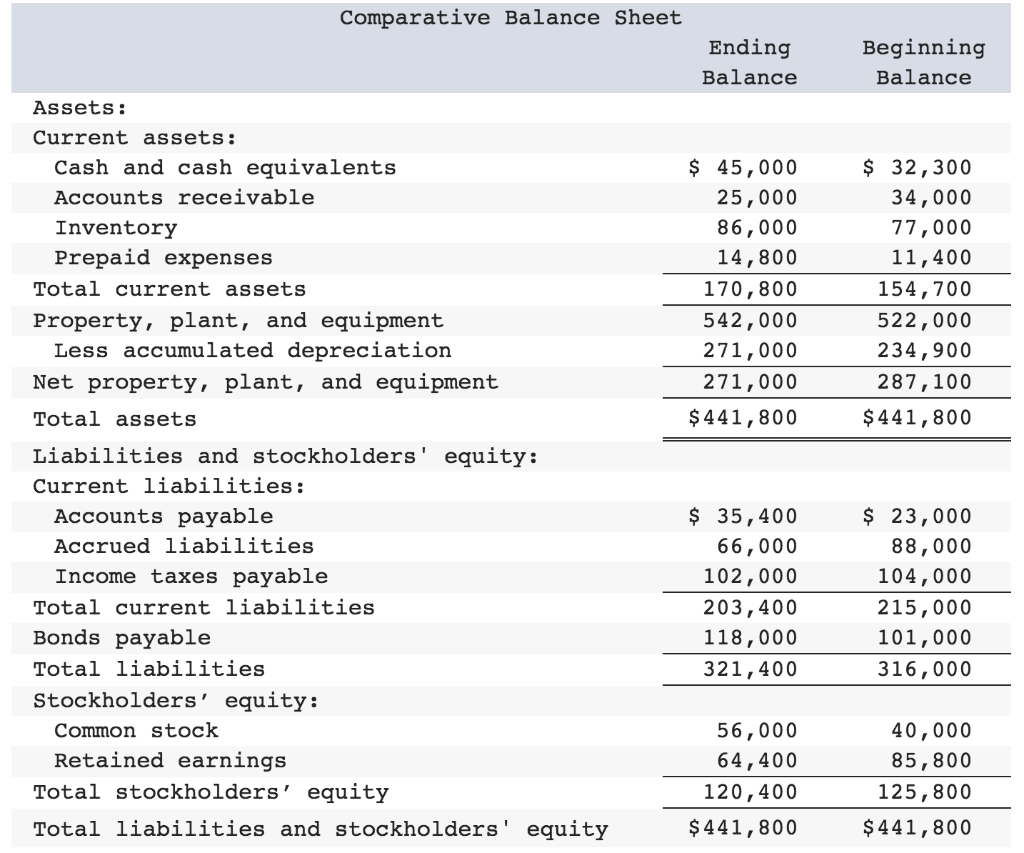The width and height of the screenshot is (1024, 853).
Task: Select the 'Beginning Balance' column header
Action: click(x=923, y=63)
